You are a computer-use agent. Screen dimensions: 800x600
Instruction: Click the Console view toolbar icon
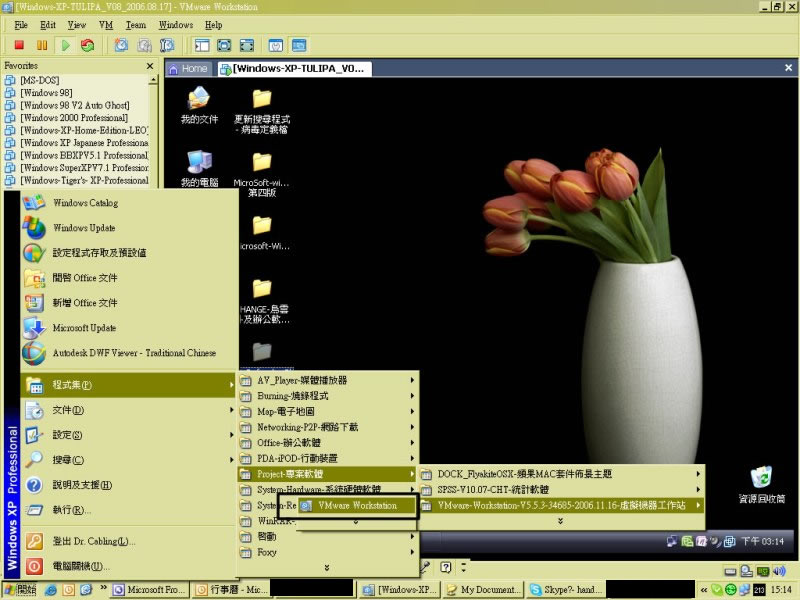(x=299, y=45)
